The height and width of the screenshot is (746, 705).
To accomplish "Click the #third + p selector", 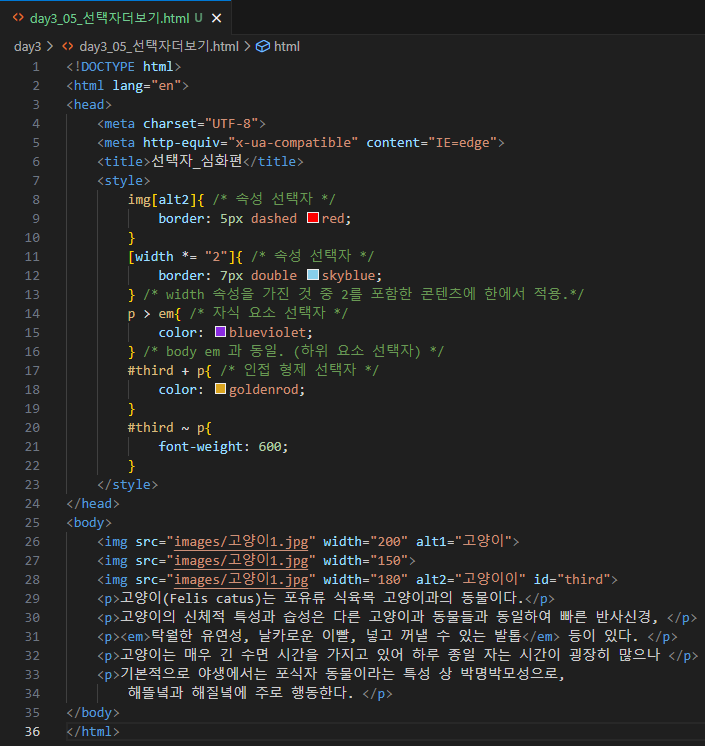I will 166,370.
